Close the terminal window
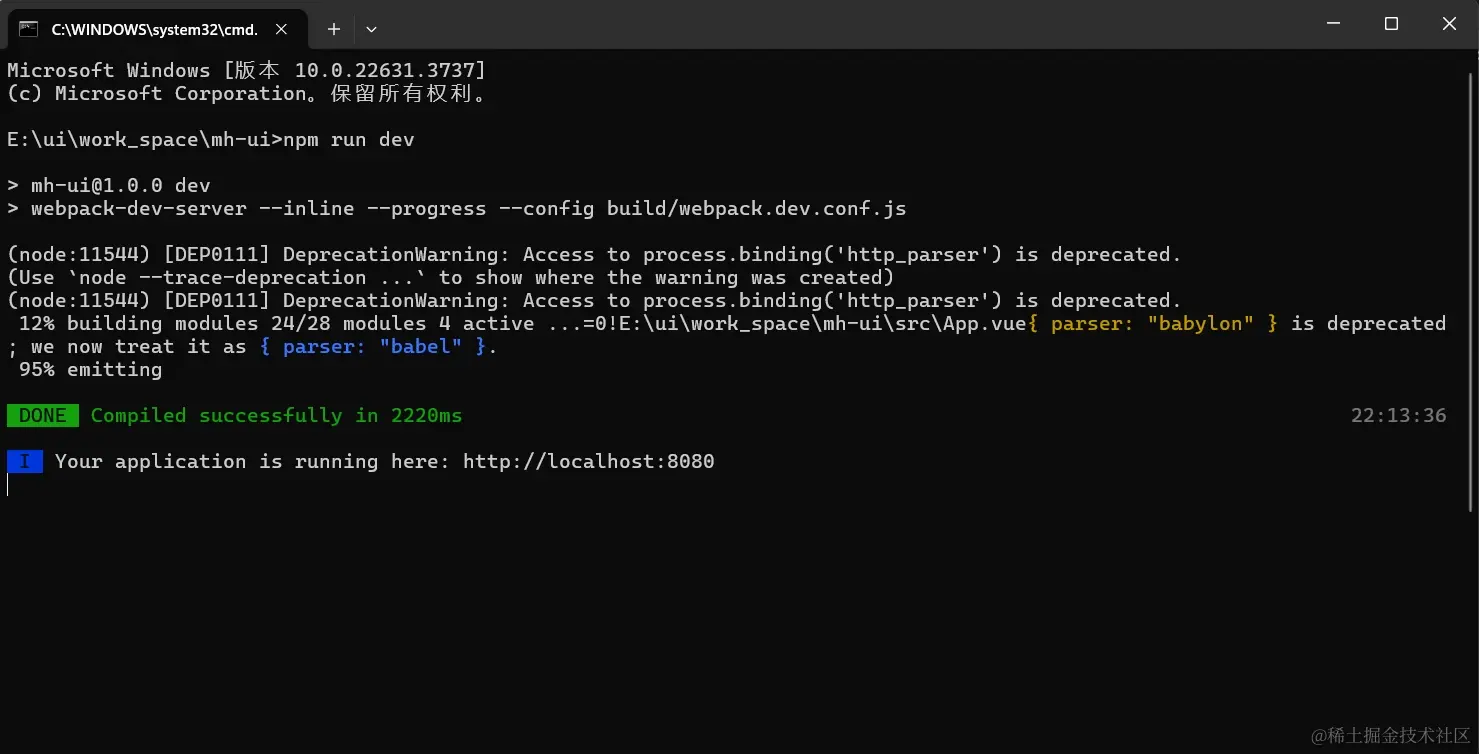 coord(1449,24)
